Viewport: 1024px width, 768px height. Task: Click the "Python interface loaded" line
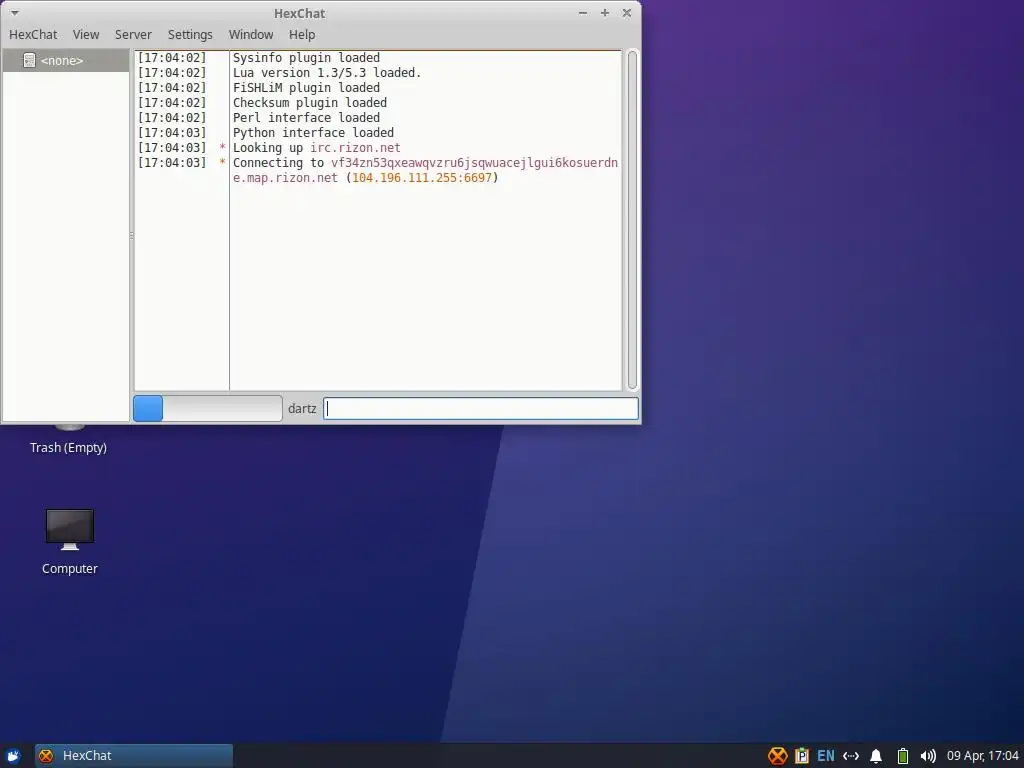[313, 133]
